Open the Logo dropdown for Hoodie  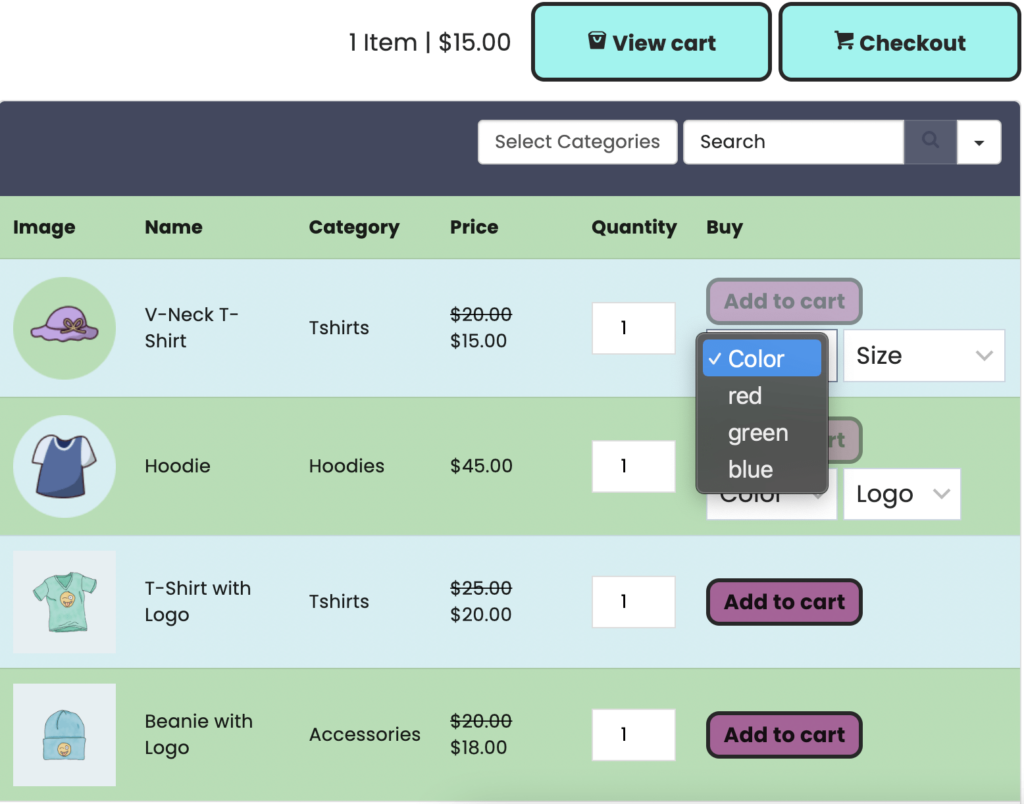(901, 493)
